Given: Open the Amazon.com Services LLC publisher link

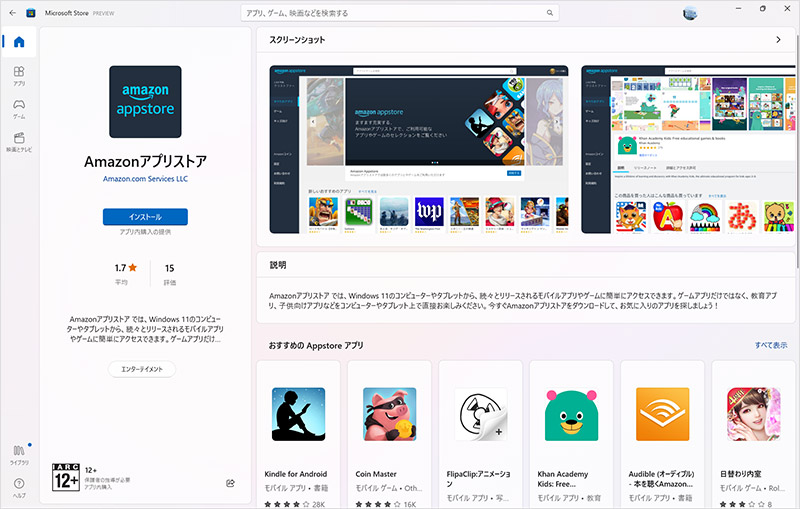Looking at the screenshot, I should coord(145,179).
